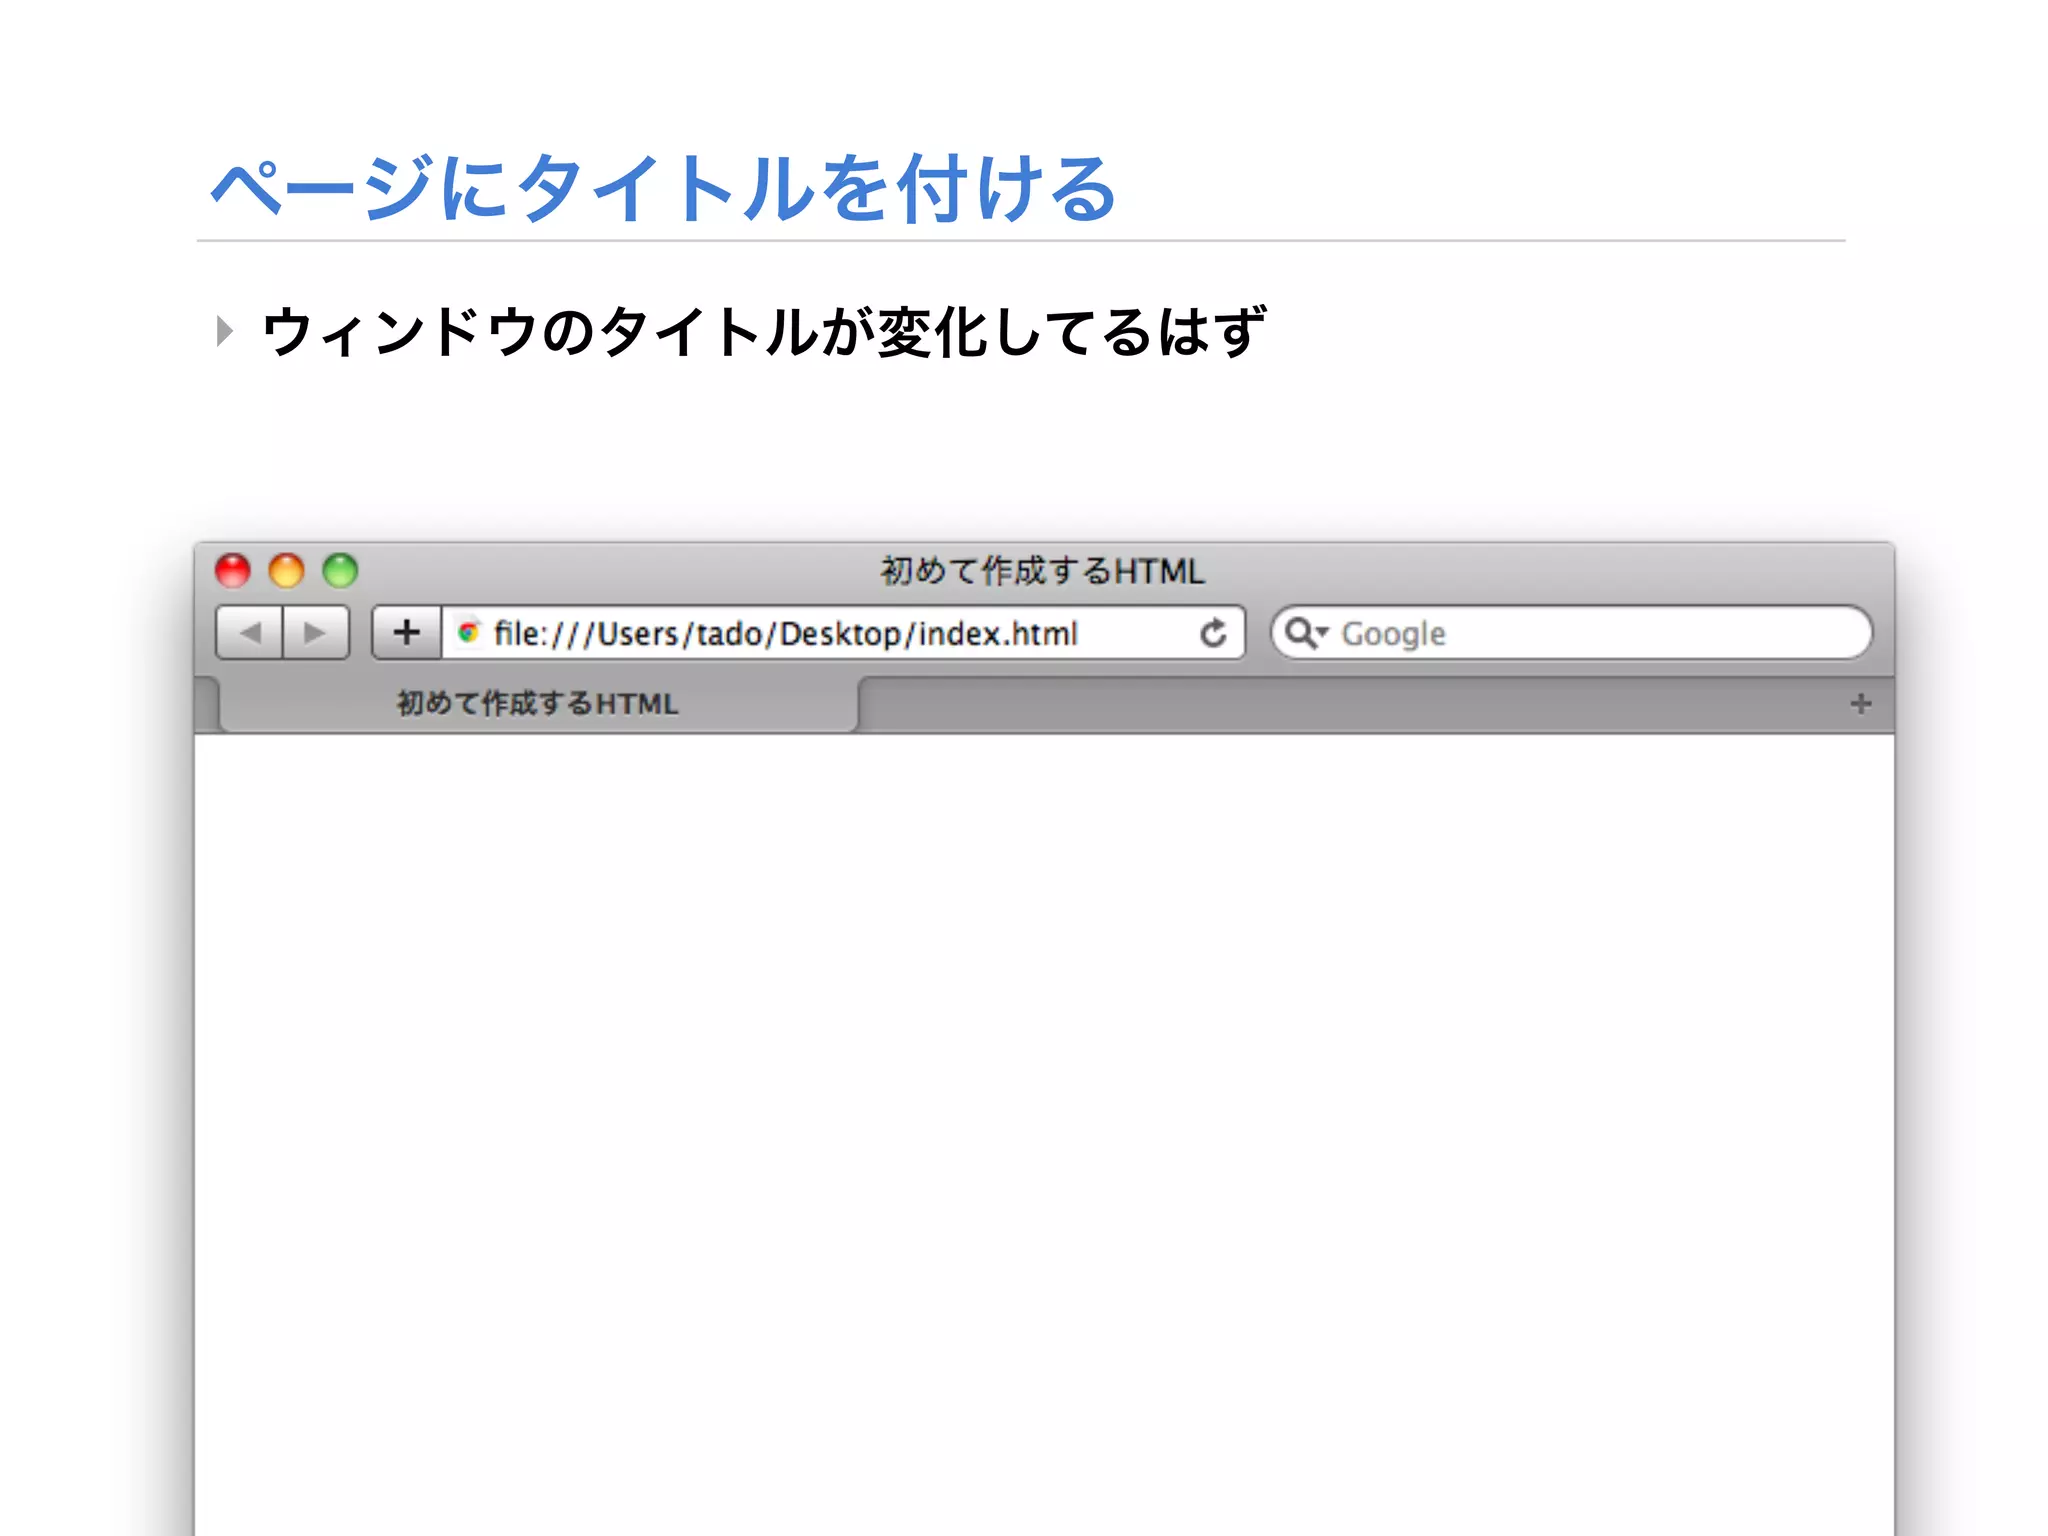The height and width of the screenshot is (1536, 2048).
Task: Click the green zoom window button
Action: (340, 571)
